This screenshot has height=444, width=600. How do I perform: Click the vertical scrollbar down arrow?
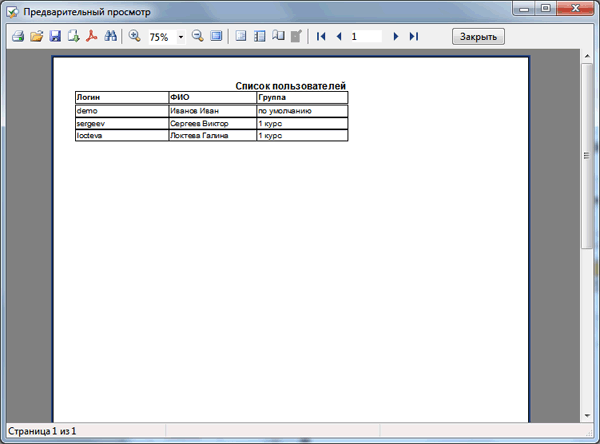click(x=587, y=416)
